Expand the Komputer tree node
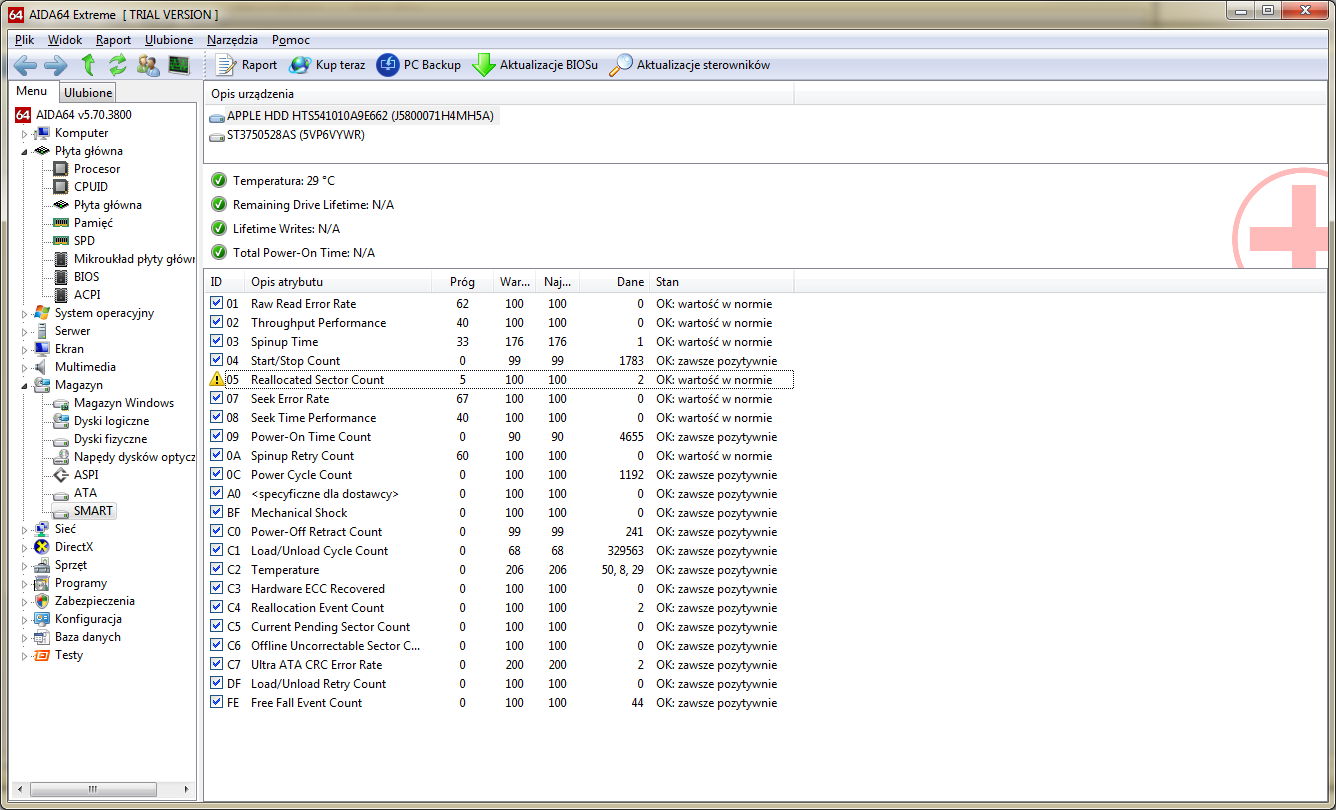 [x=24, y=133]
